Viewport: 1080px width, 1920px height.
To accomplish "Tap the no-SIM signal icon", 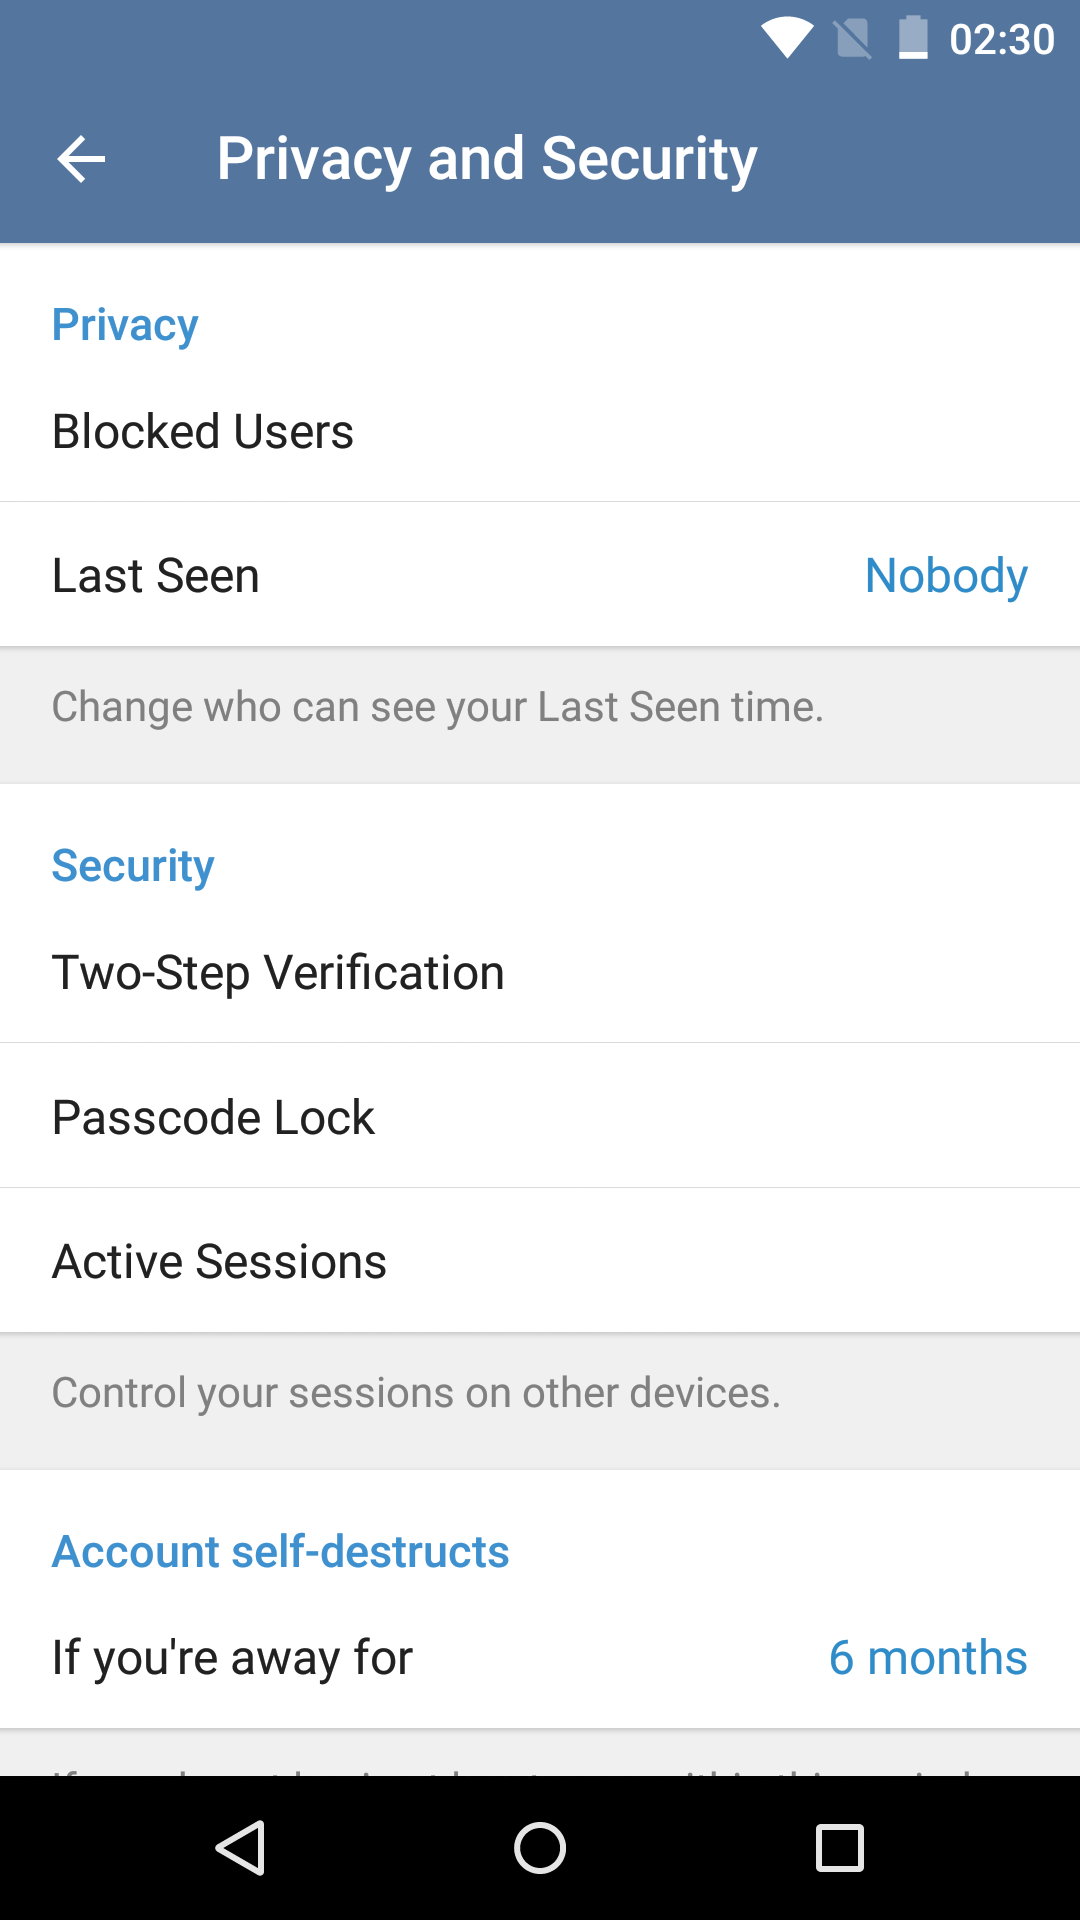I will point(852,38).
